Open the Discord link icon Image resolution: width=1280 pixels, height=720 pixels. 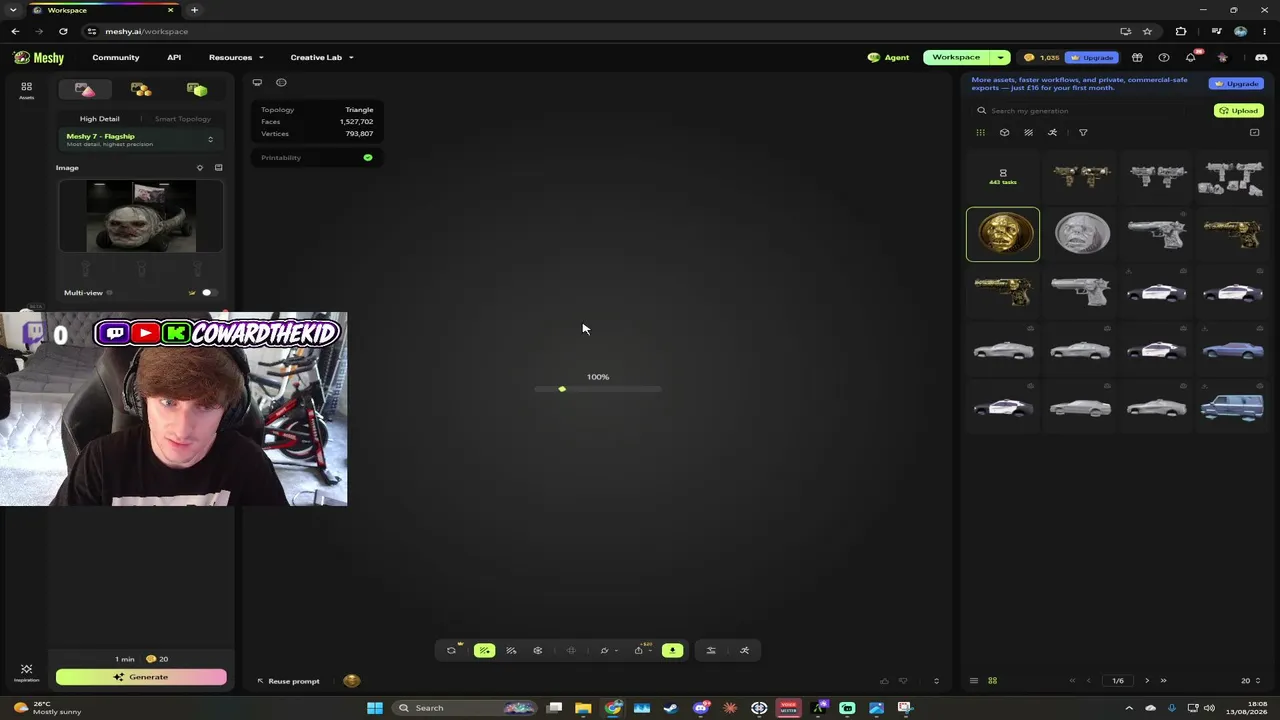tap(1261, 58)
